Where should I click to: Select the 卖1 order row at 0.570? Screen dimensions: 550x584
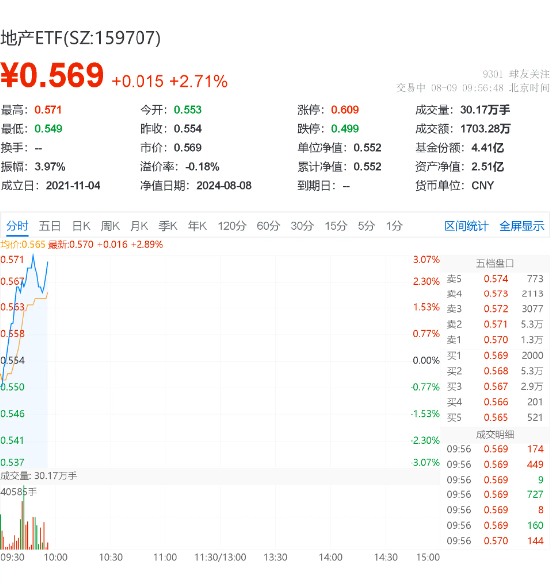(x=495, y=340)
